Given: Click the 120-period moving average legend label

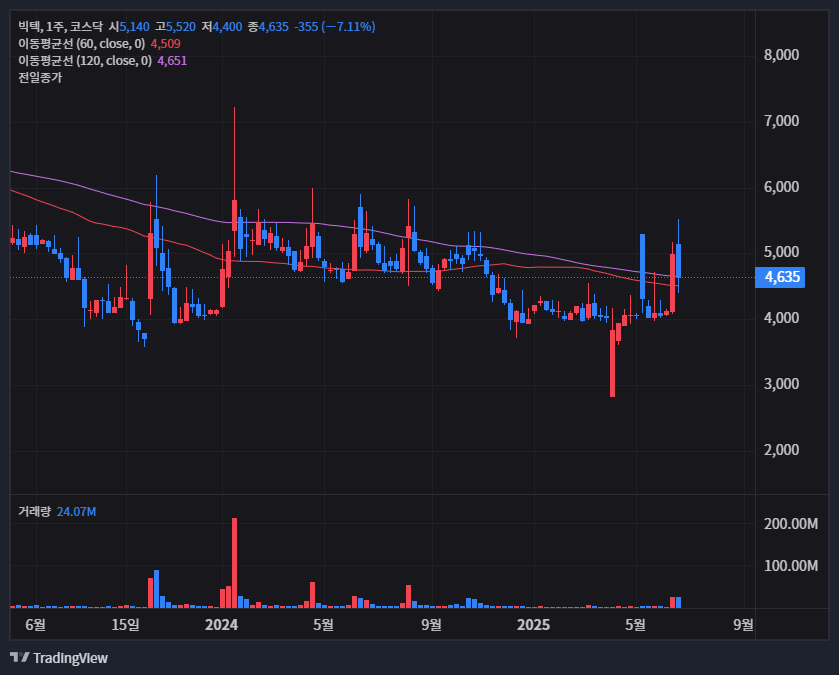Looking at the screenshot, I should (x=85, y=61).
